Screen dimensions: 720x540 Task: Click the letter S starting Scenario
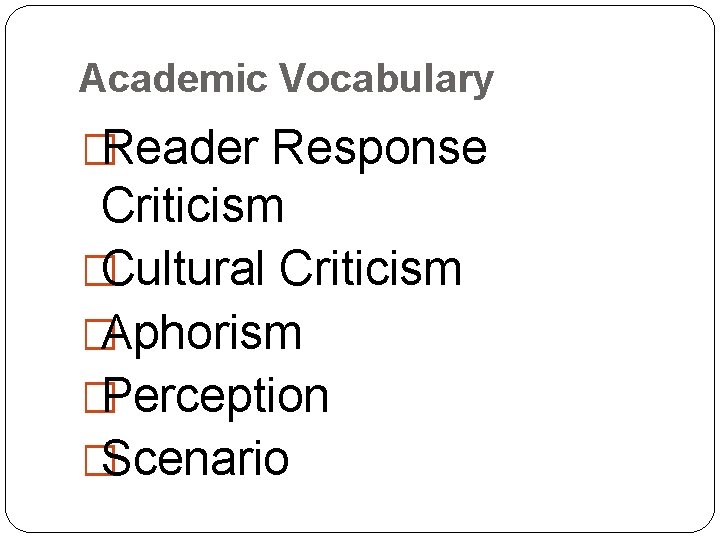(116, 458)
